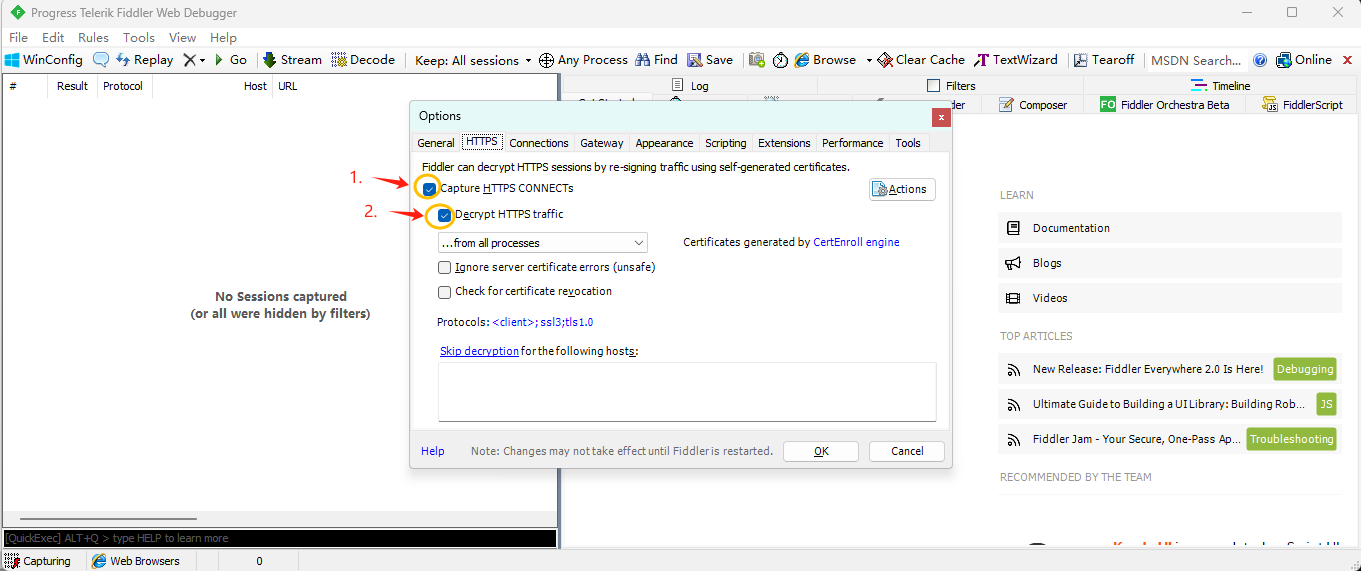
Task: Click the skip decryption hosts text box
Action: 687,392
